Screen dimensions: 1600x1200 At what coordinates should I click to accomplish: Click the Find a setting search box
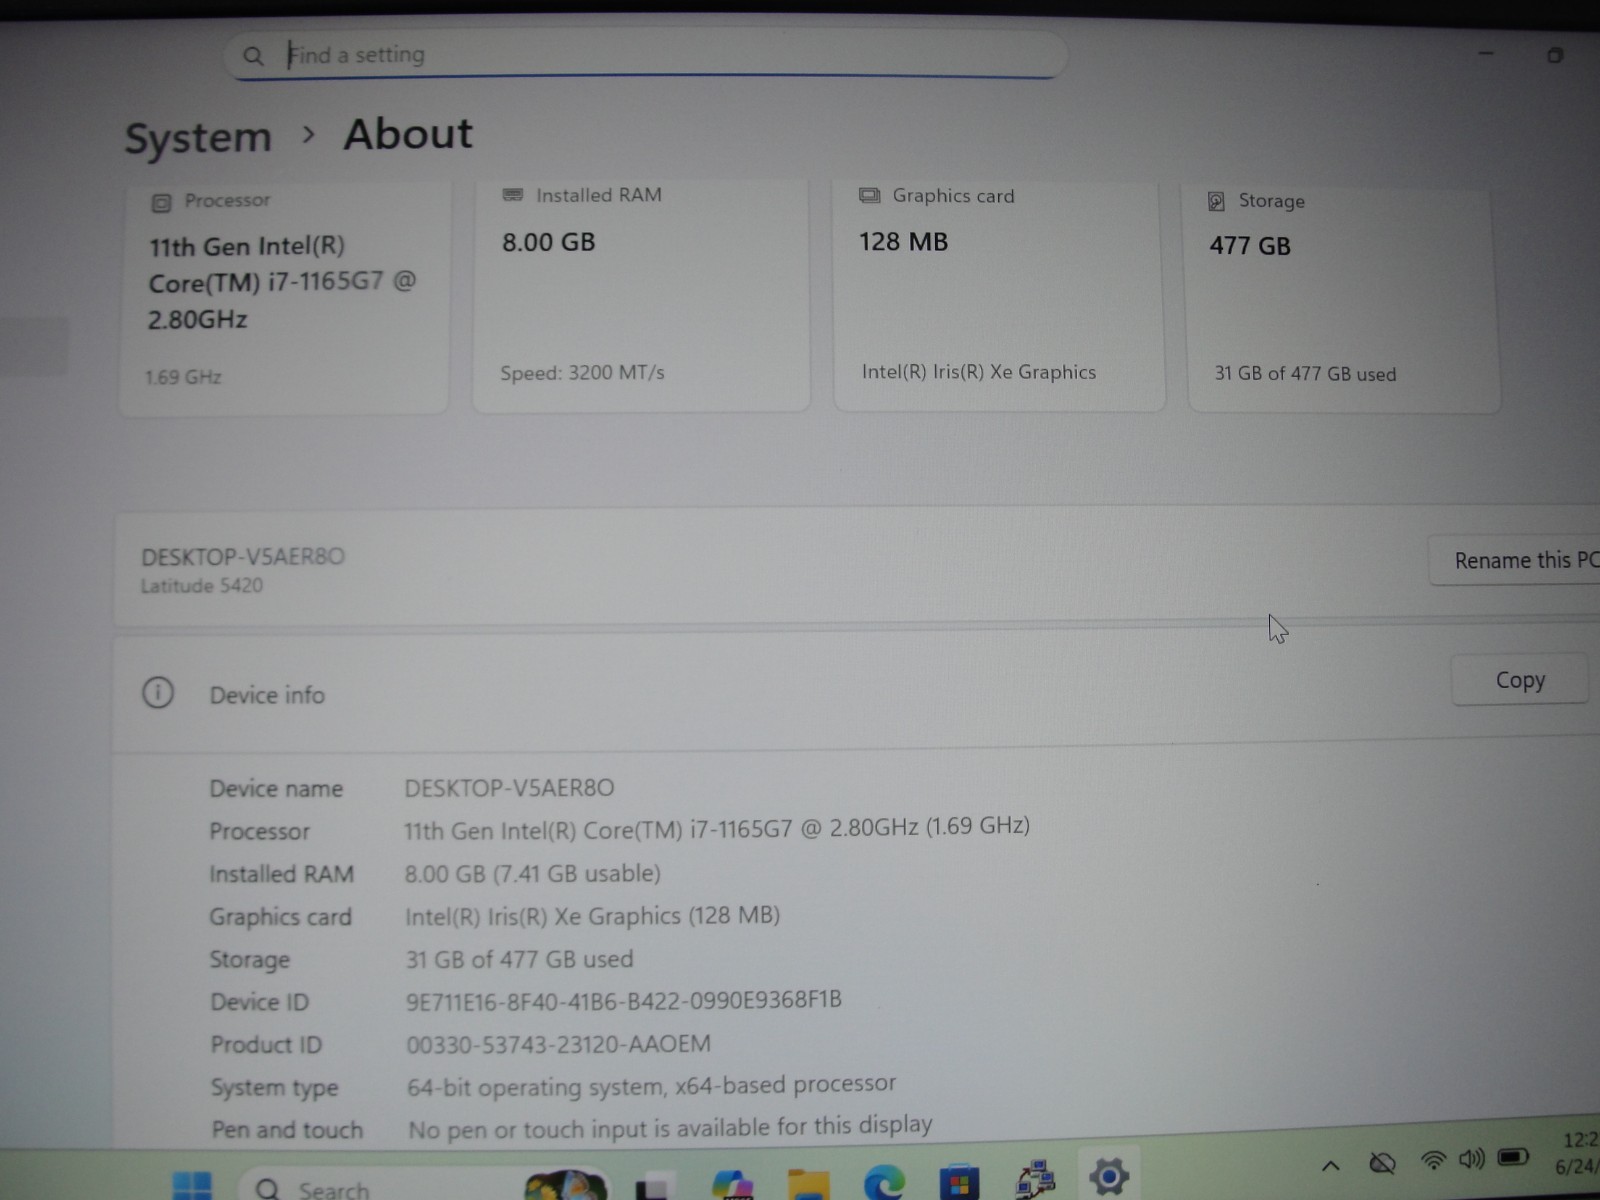[x=646, y=55]
